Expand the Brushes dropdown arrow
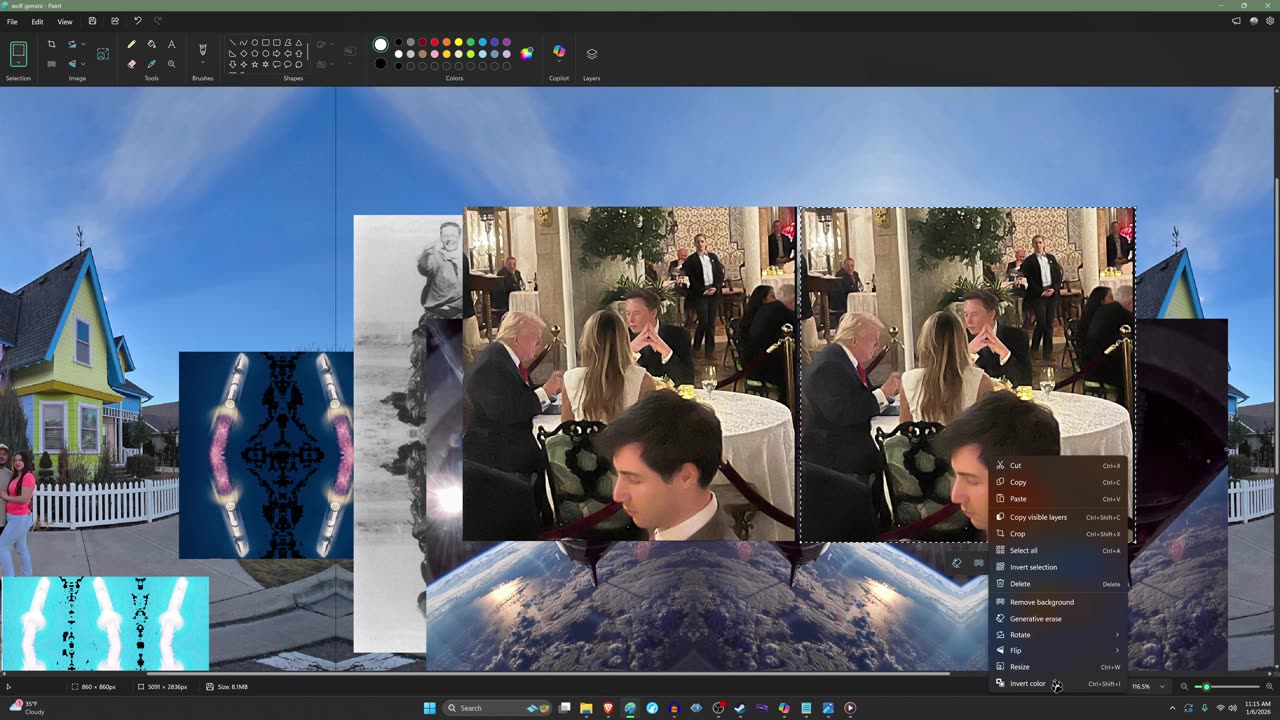 coord(202,63)
